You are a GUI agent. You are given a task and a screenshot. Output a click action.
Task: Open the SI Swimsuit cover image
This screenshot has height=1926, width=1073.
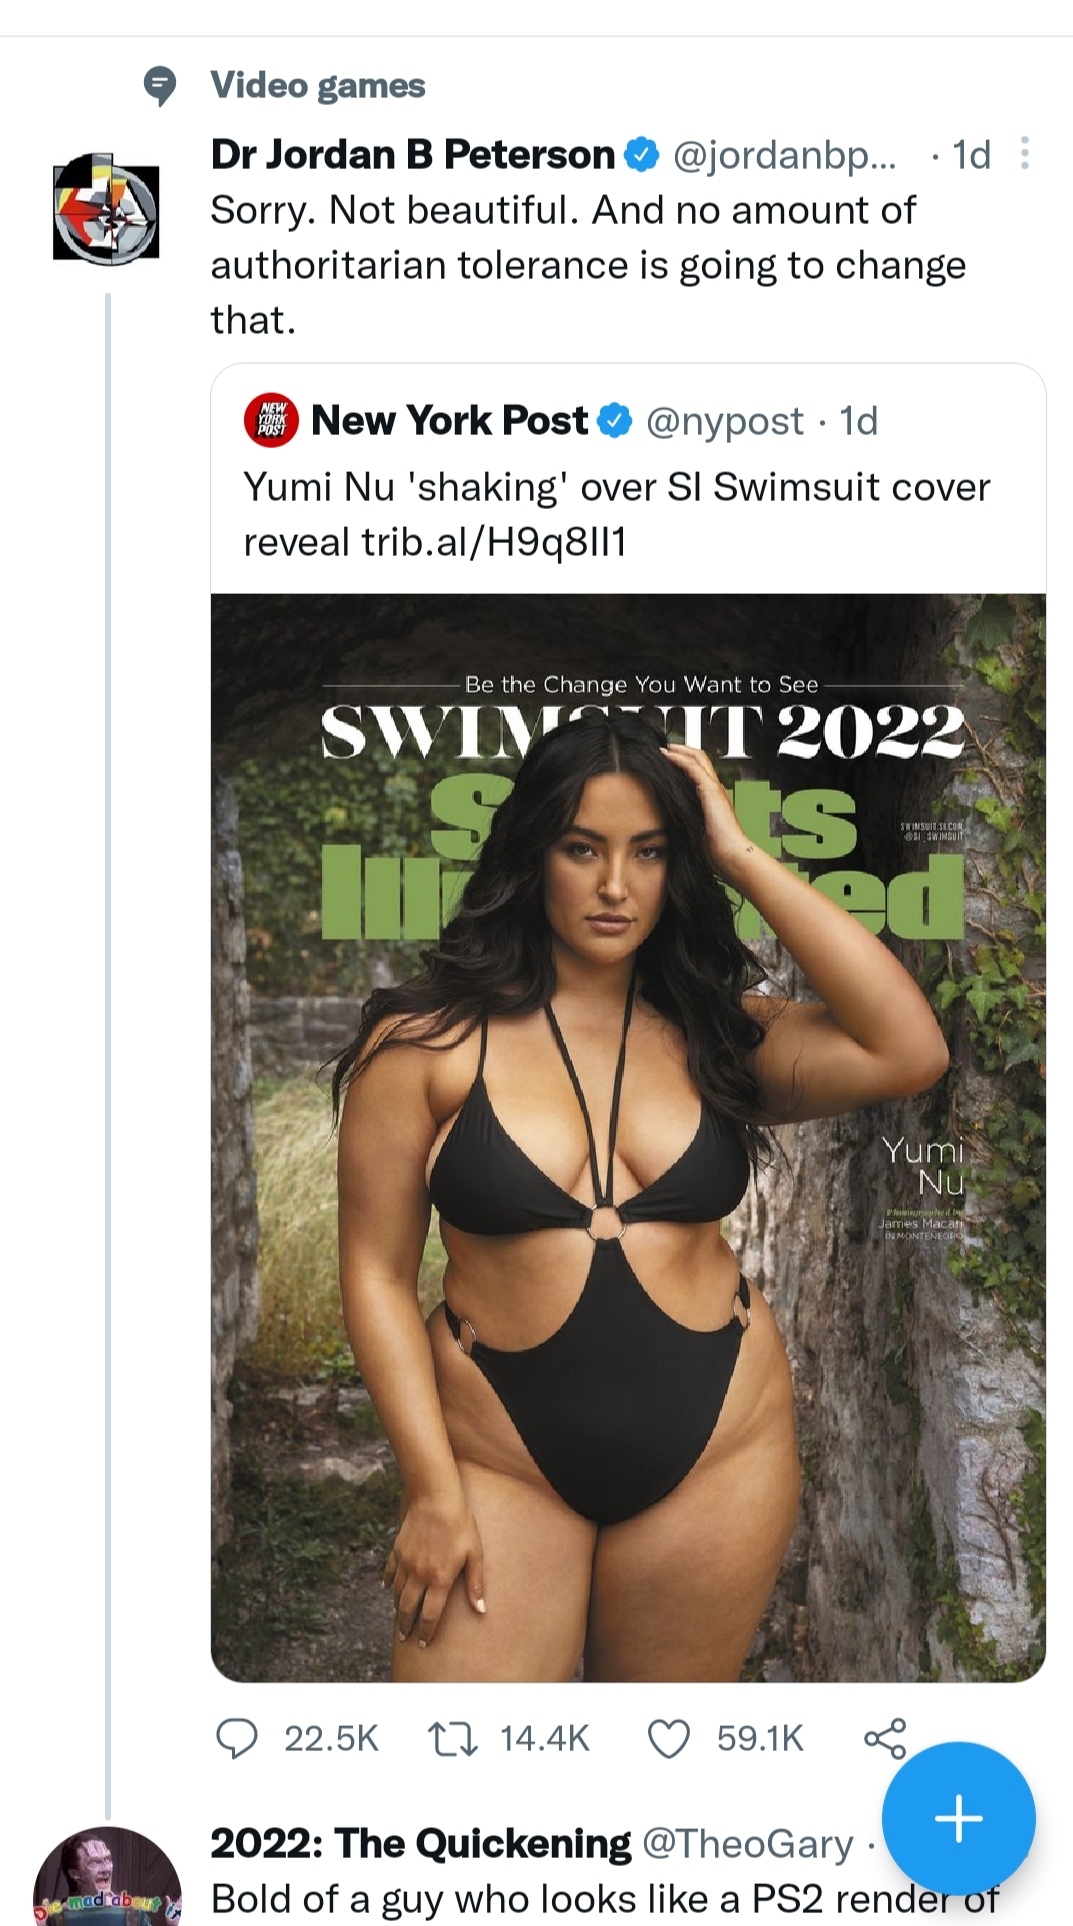pos(628,1138)
